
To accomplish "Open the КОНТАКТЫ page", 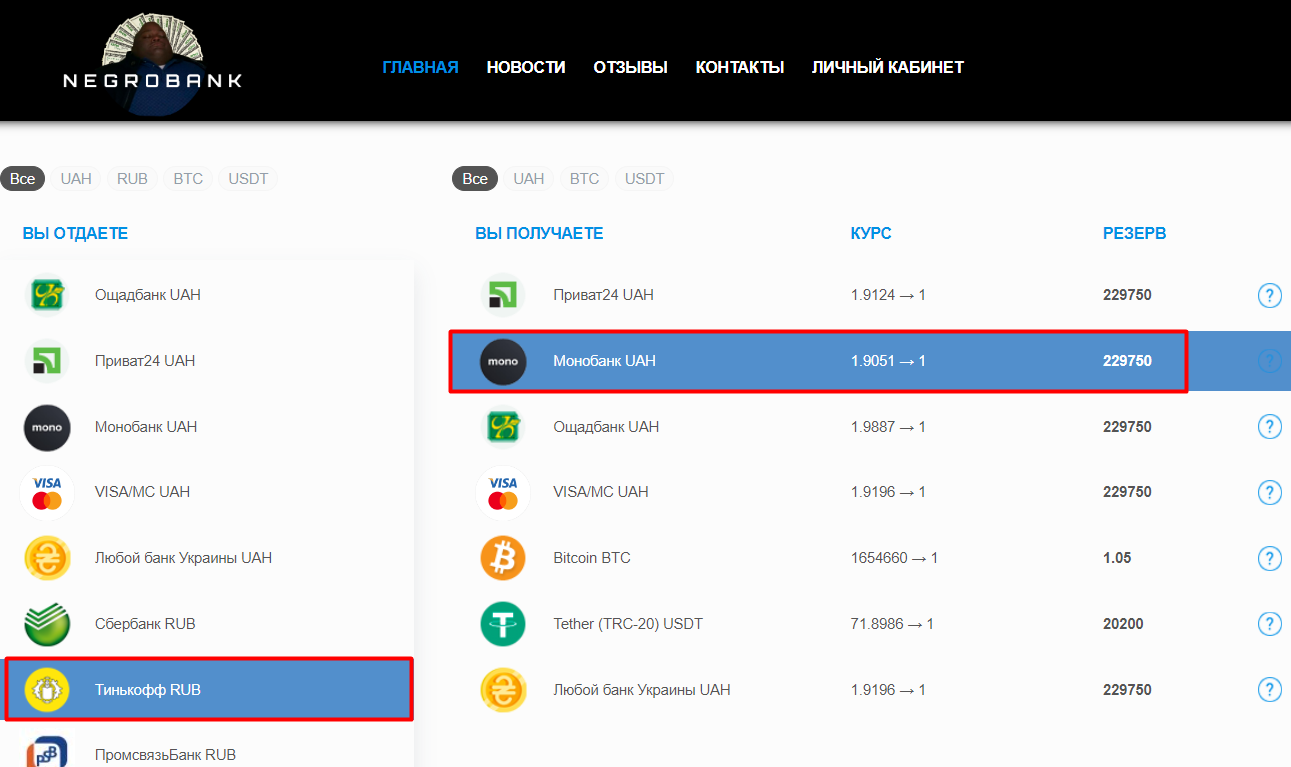I will coord(740,67).
